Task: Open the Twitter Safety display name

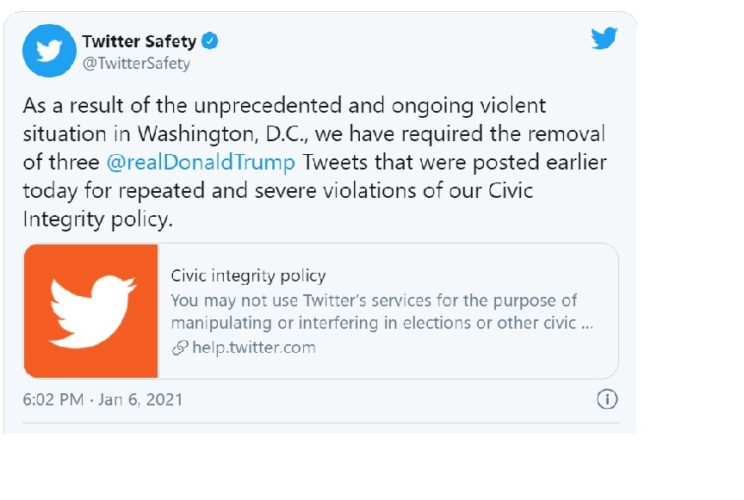Action: pos(139,42)
